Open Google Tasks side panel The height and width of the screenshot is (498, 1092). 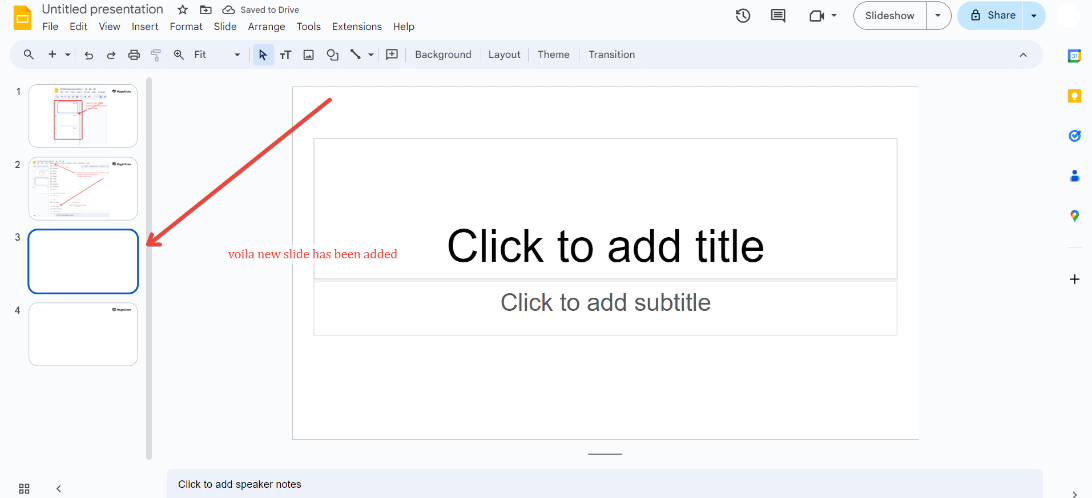(x=1075, y=136)
